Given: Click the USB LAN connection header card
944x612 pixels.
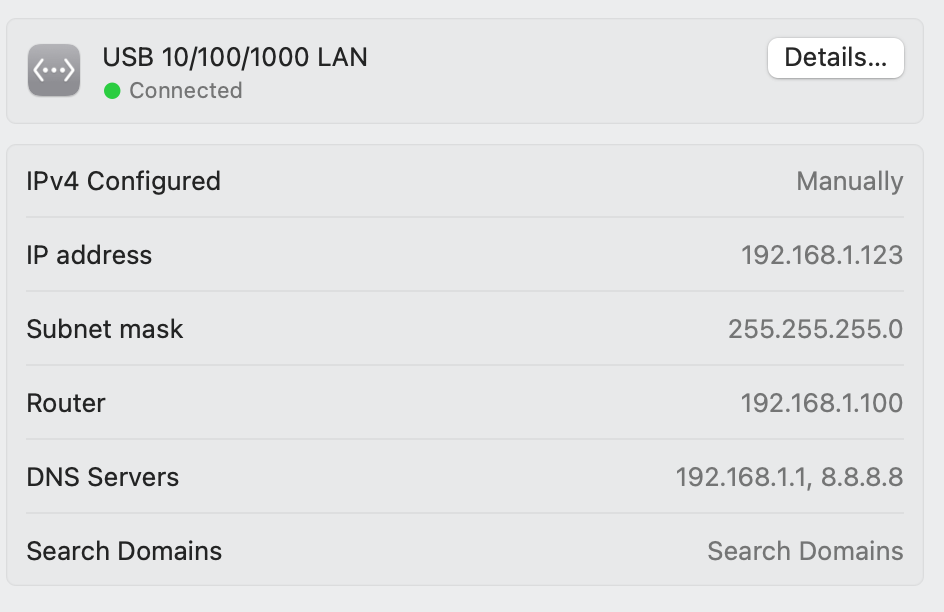Looking at the screenshot, I should coord(465,71).
